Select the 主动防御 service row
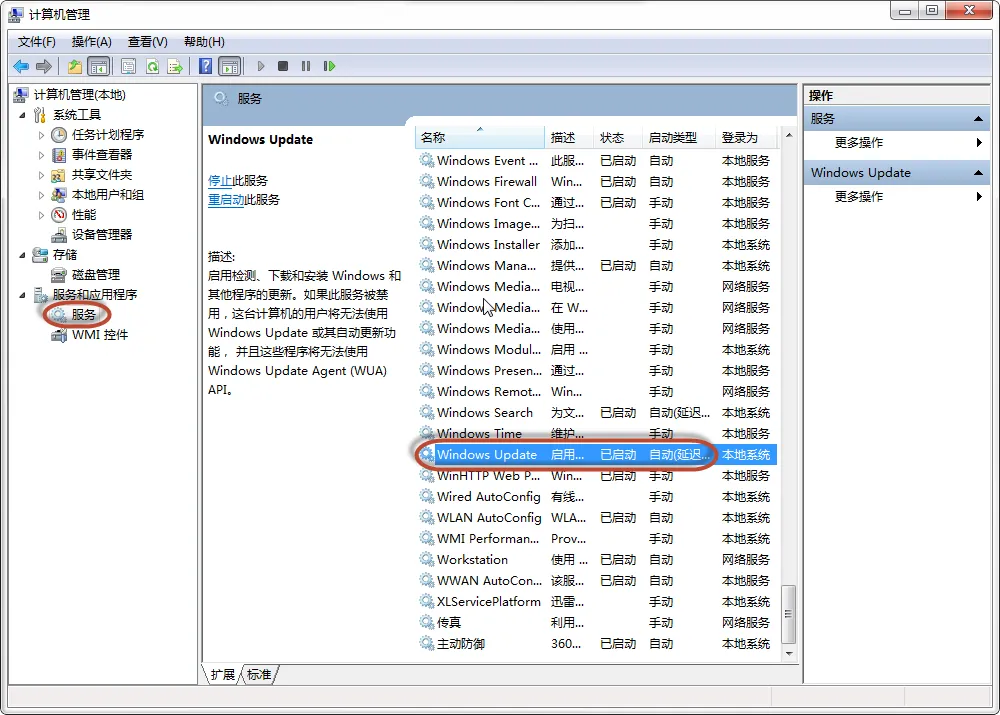Viewport: 1000px width, 715px height. pyautogui.click(x=597, y=644)
